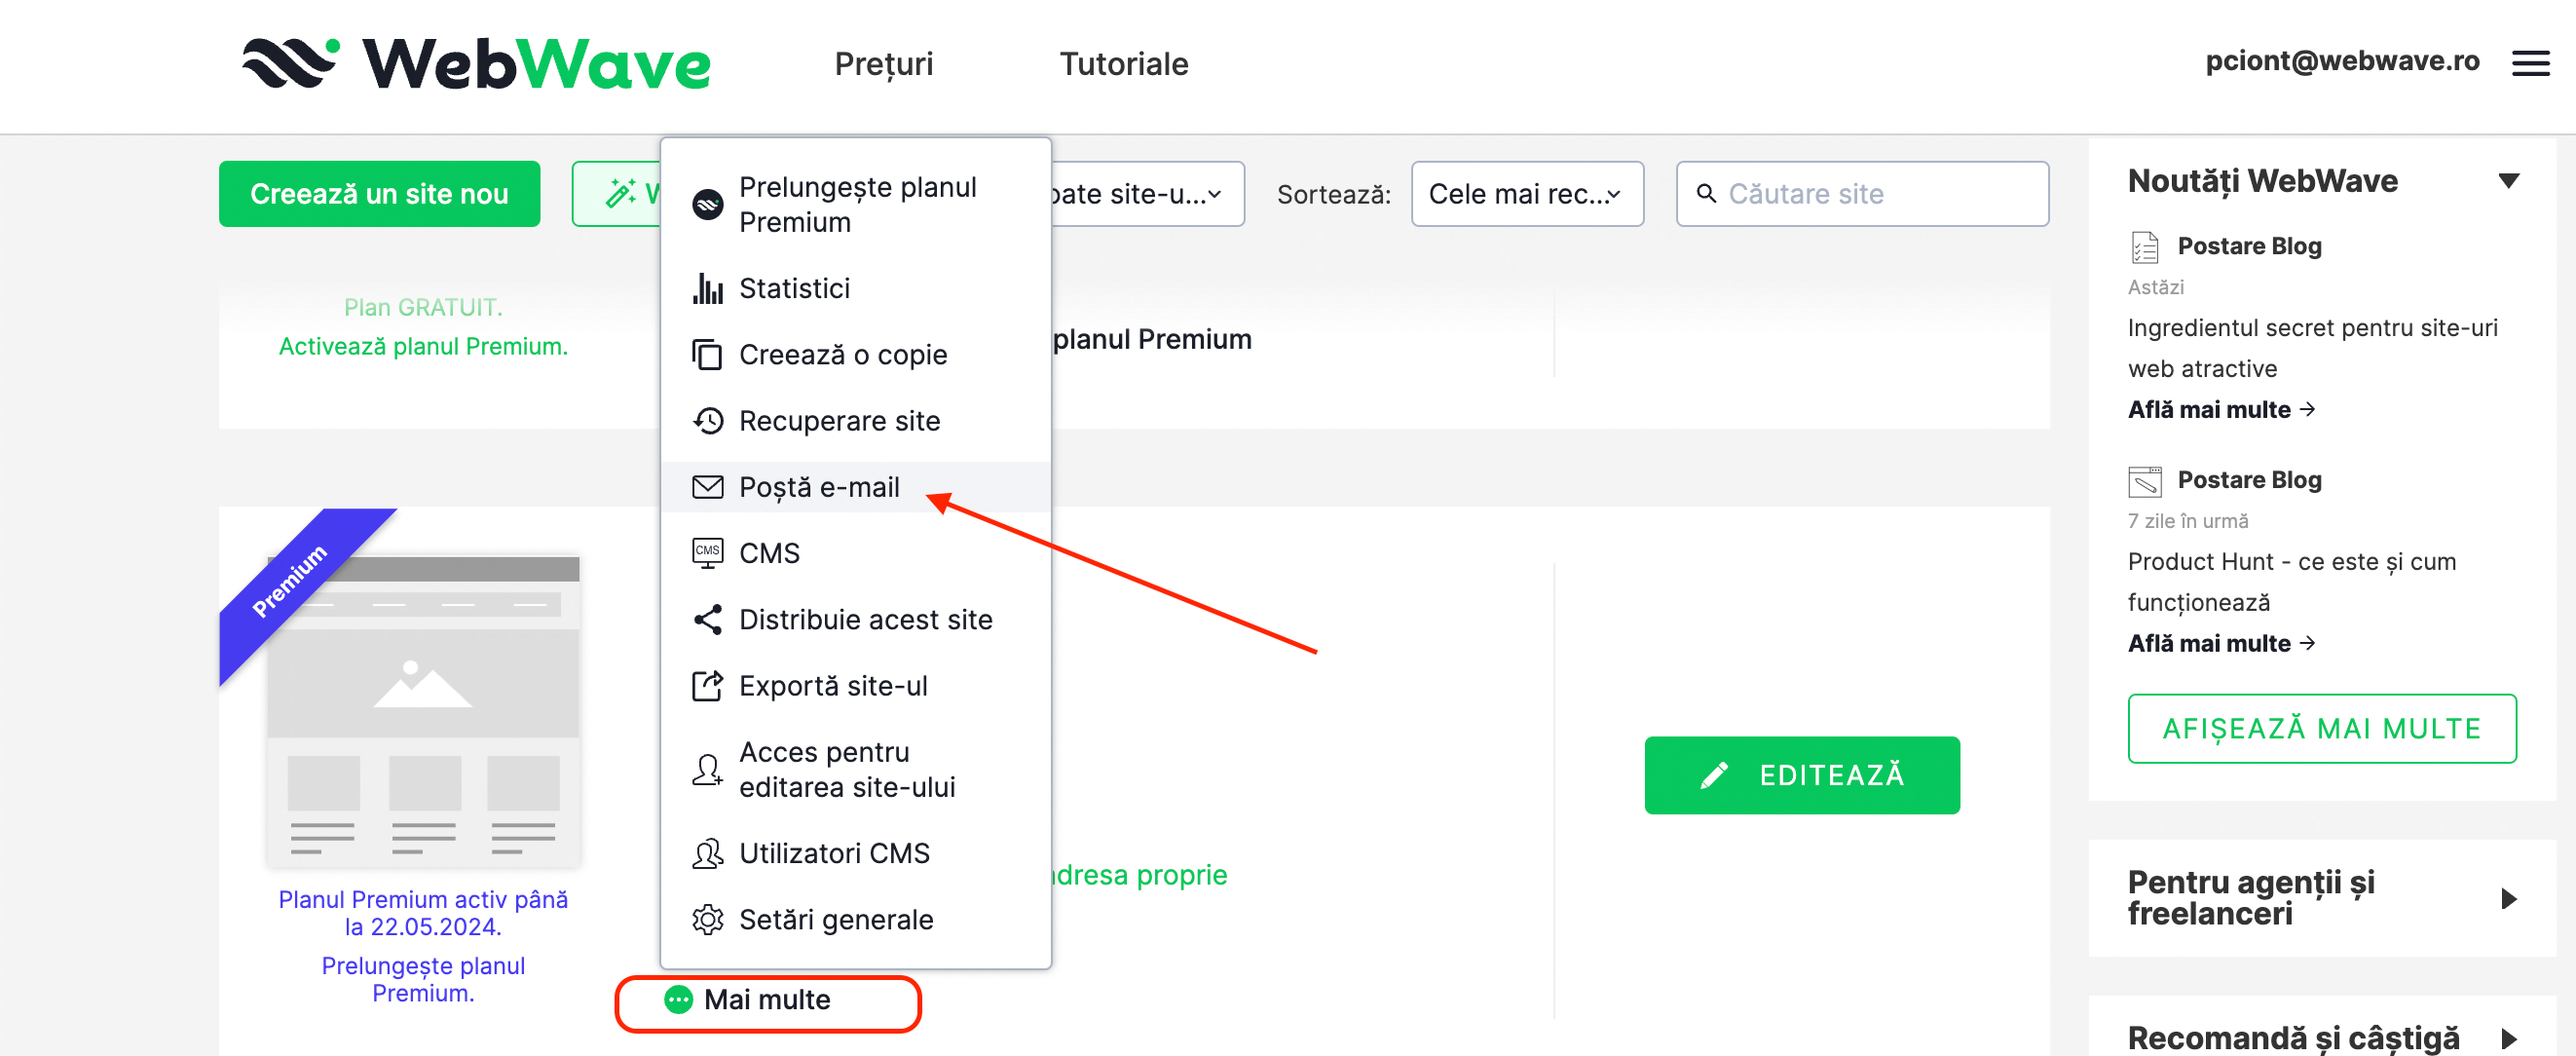This screenshot has width=2576, height=1056.
Task: Open the Sortează dropdown
Action: tap(1526, 194)
